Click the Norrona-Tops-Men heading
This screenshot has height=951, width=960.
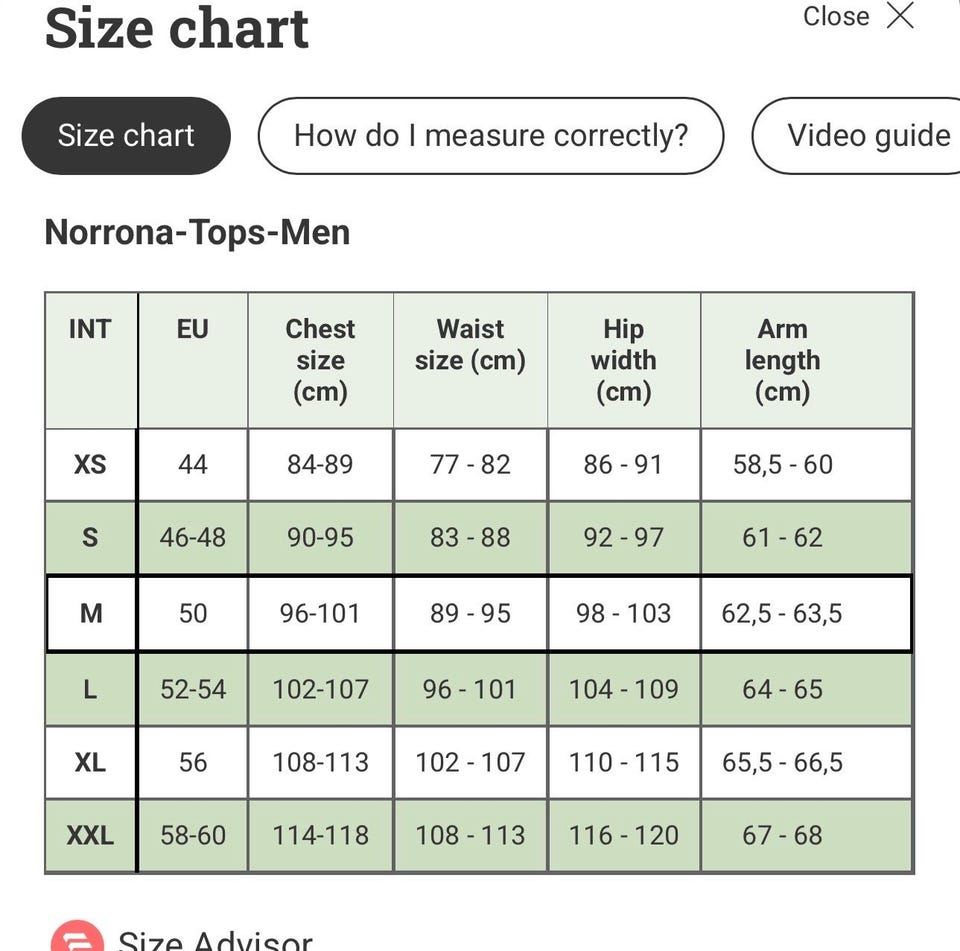click(197, 233)
